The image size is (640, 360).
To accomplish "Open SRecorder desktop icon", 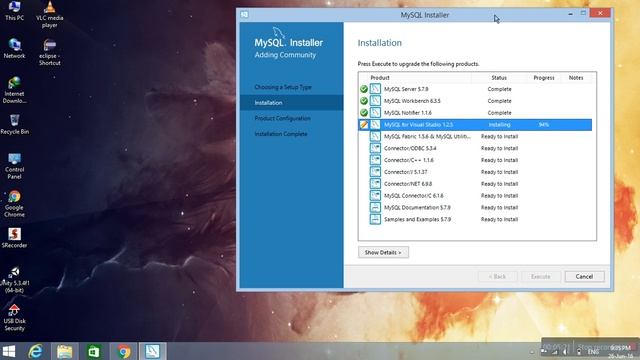I will 14,238.
